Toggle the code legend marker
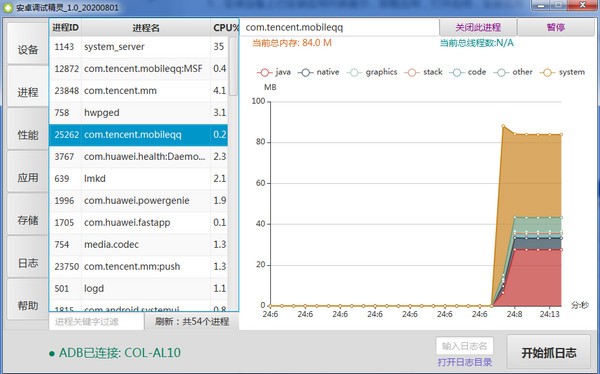The width and height of the screenshot is (600, 374). click(x=457, y=72)
